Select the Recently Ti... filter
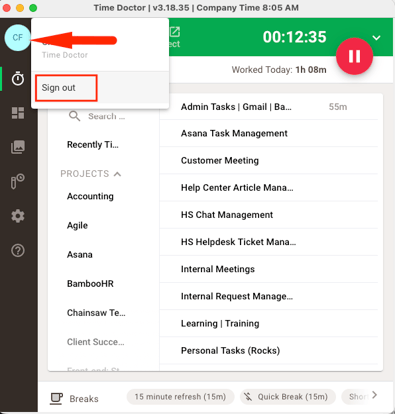The image size is (395, 414). 93,145
